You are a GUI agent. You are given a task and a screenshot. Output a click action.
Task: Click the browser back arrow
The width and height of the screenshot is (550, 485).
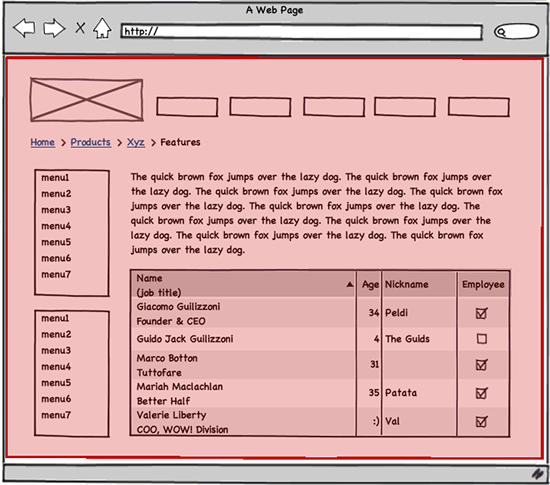tap(24, 28)
